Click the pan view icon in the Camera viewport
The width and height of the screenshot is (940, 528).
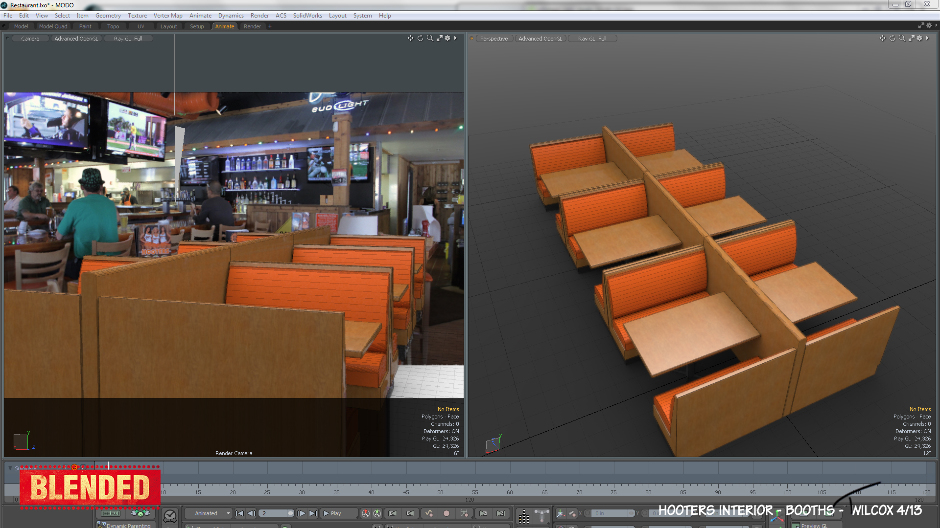410,38
